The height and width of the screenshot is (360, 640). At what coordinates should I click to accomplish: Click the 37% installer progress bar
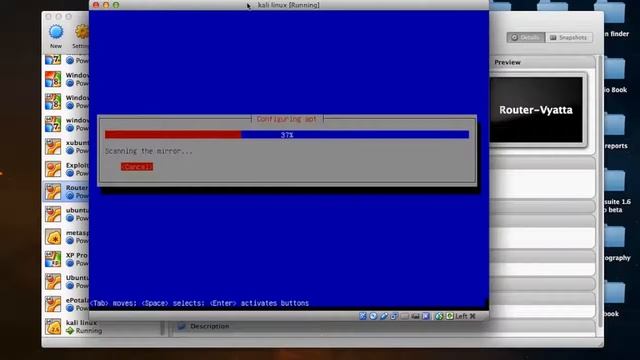(287, 135)
